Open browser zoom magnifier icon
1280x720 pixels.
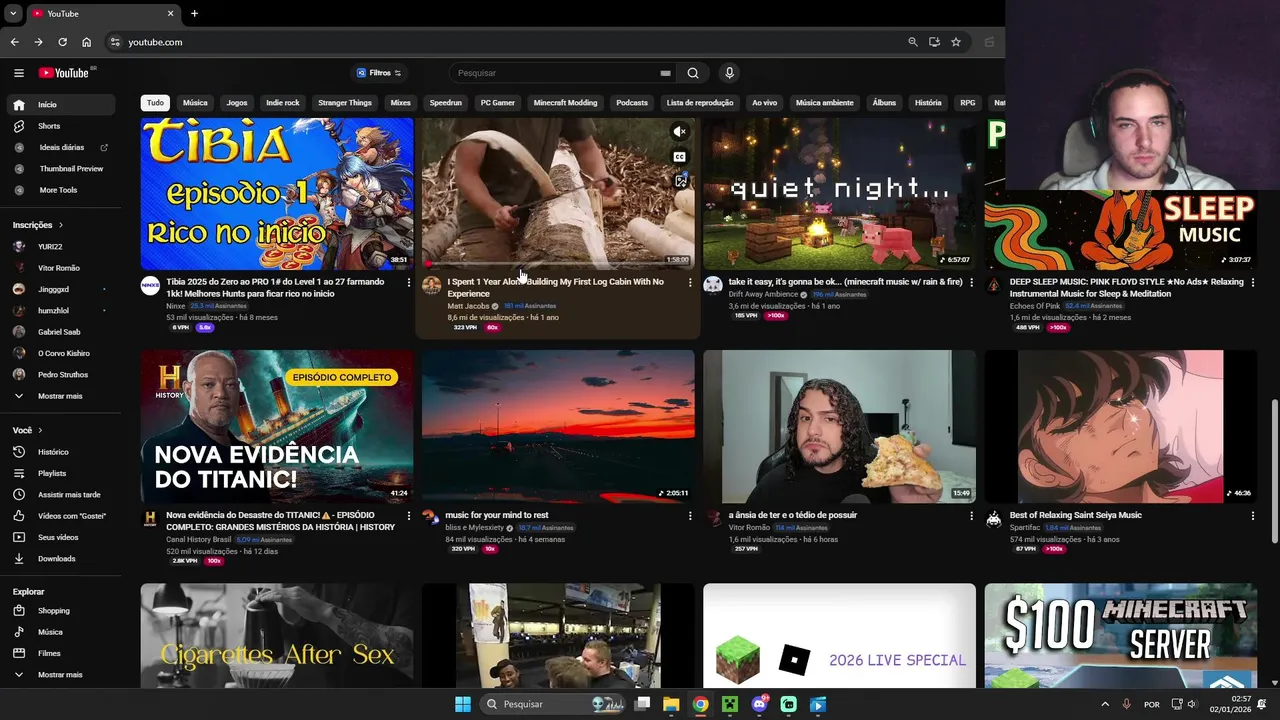tap(912, 42)
